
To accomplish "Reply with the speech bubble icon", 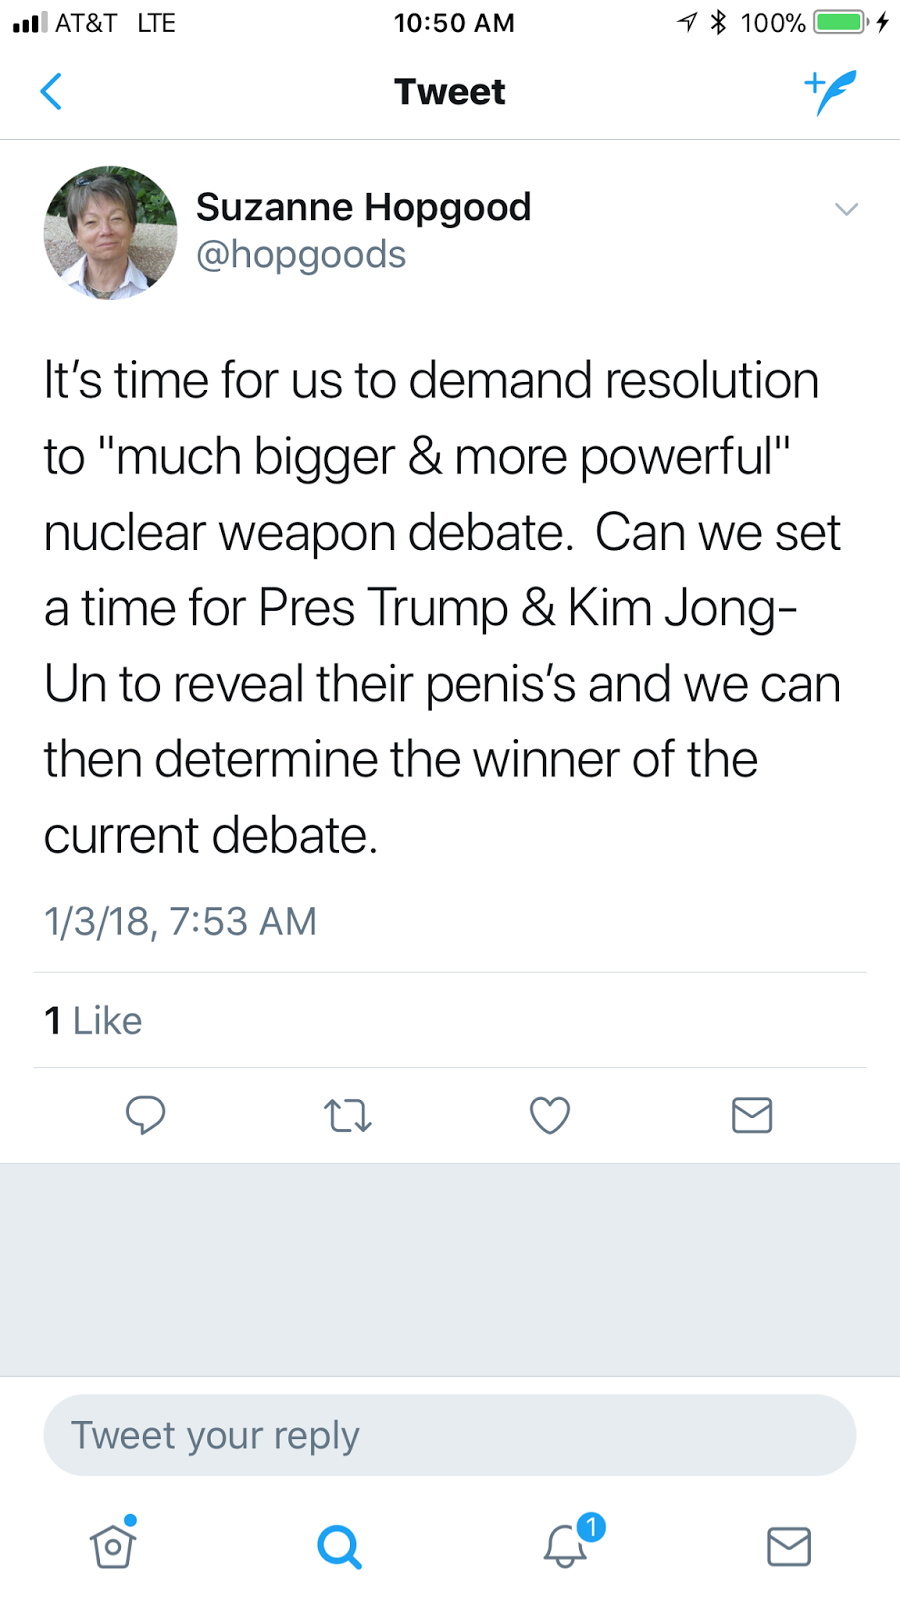I will pos(145,1114).
